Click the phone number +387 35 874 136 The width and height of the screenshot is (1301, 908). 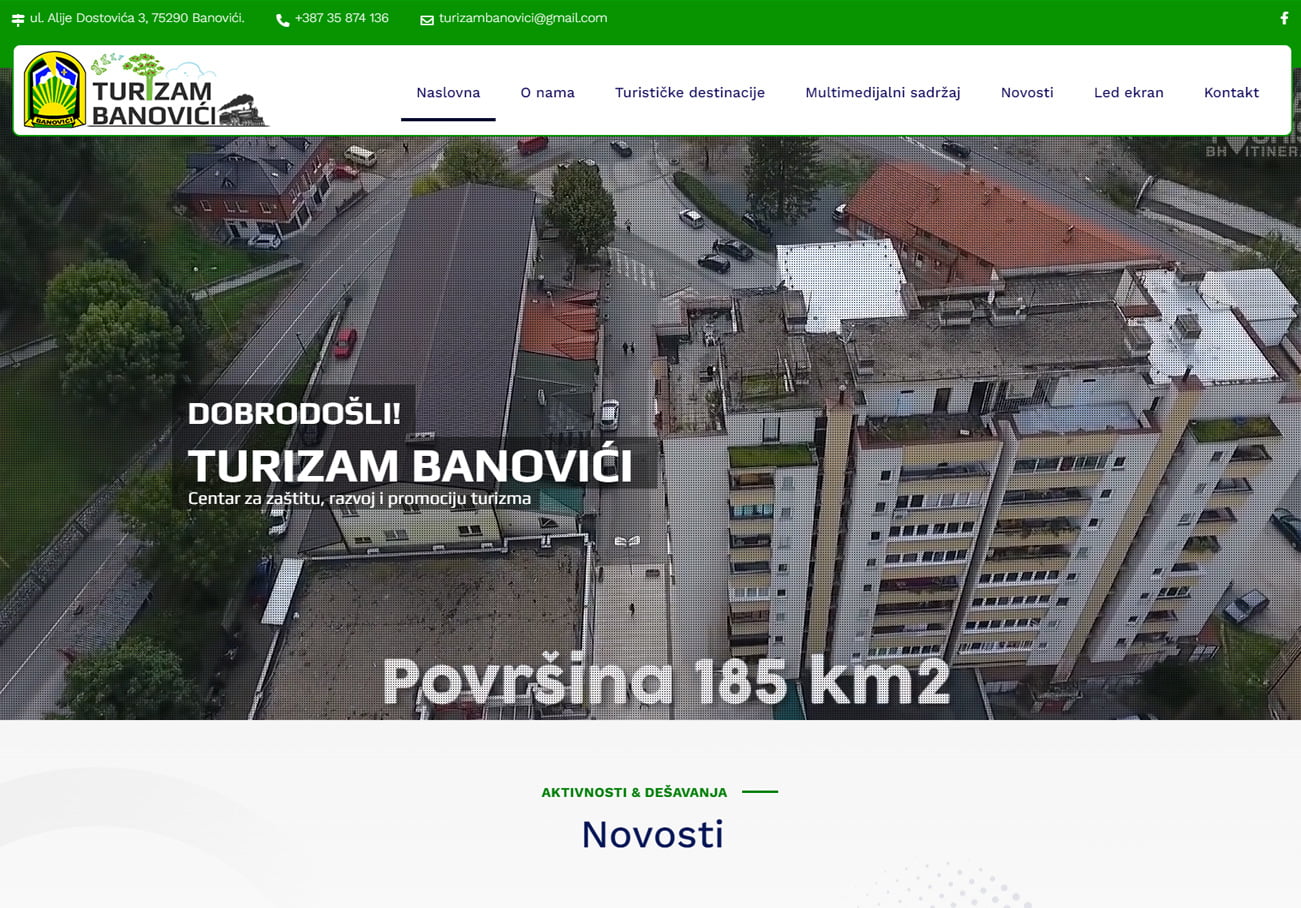tap(341, 18)
